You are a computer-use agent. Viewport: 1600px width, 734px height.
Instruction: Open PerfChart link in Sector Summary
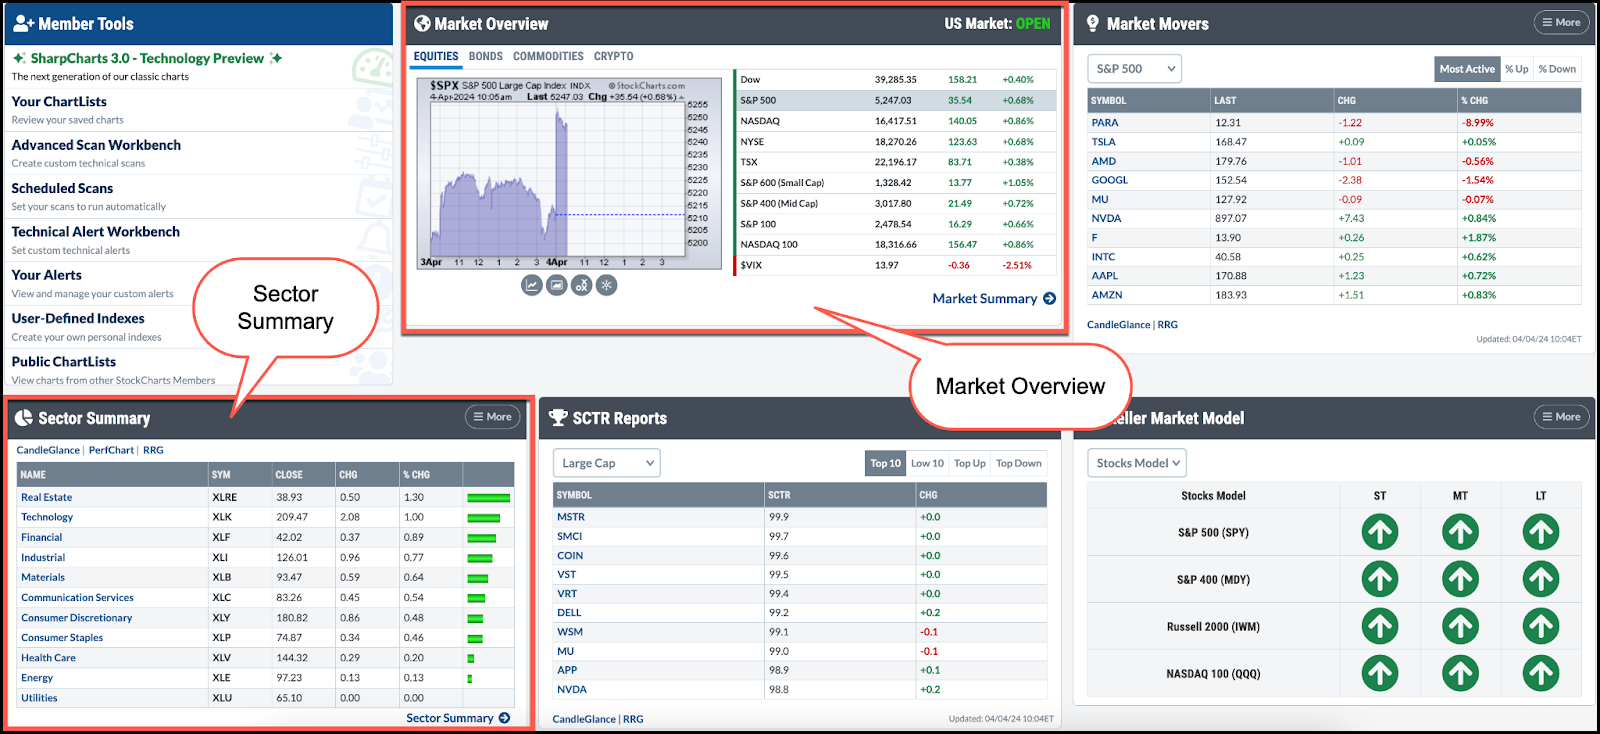[111, 450]
